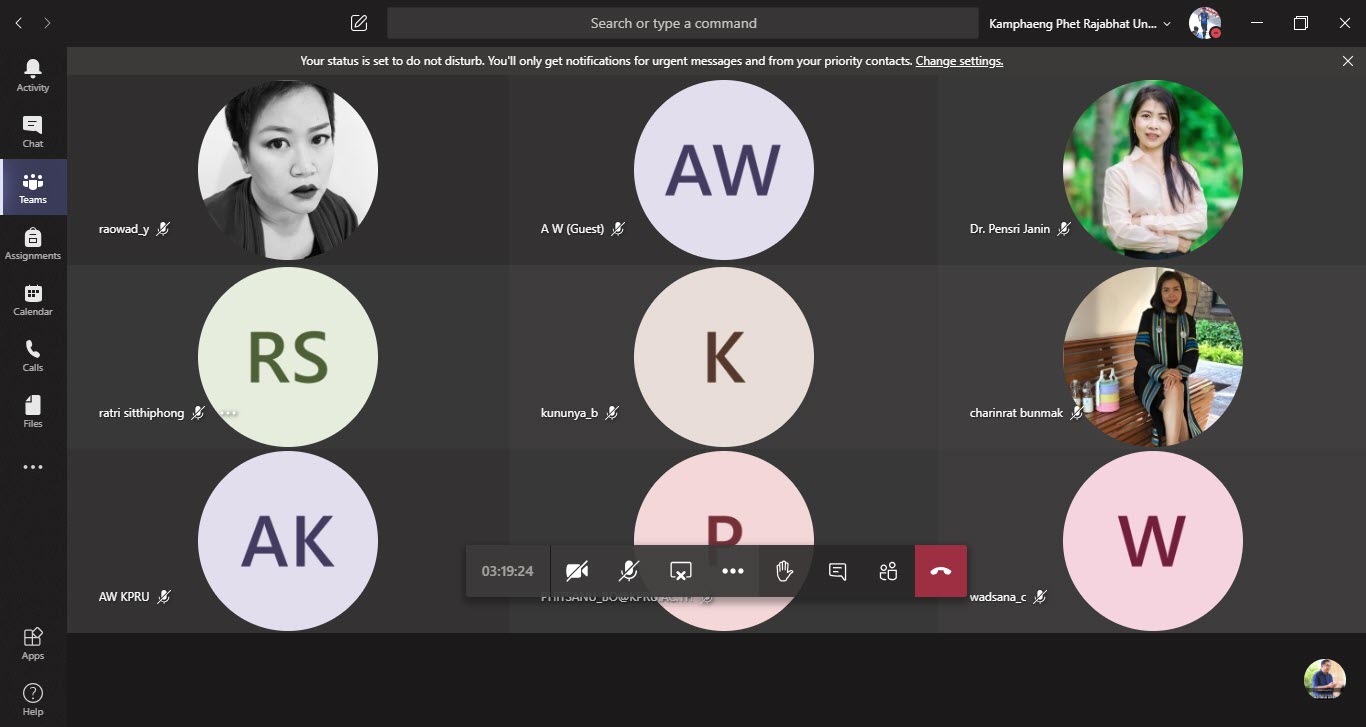Show the meeting participants panel
Viewport: 1366px width, 727px height.
coord(888,571)
